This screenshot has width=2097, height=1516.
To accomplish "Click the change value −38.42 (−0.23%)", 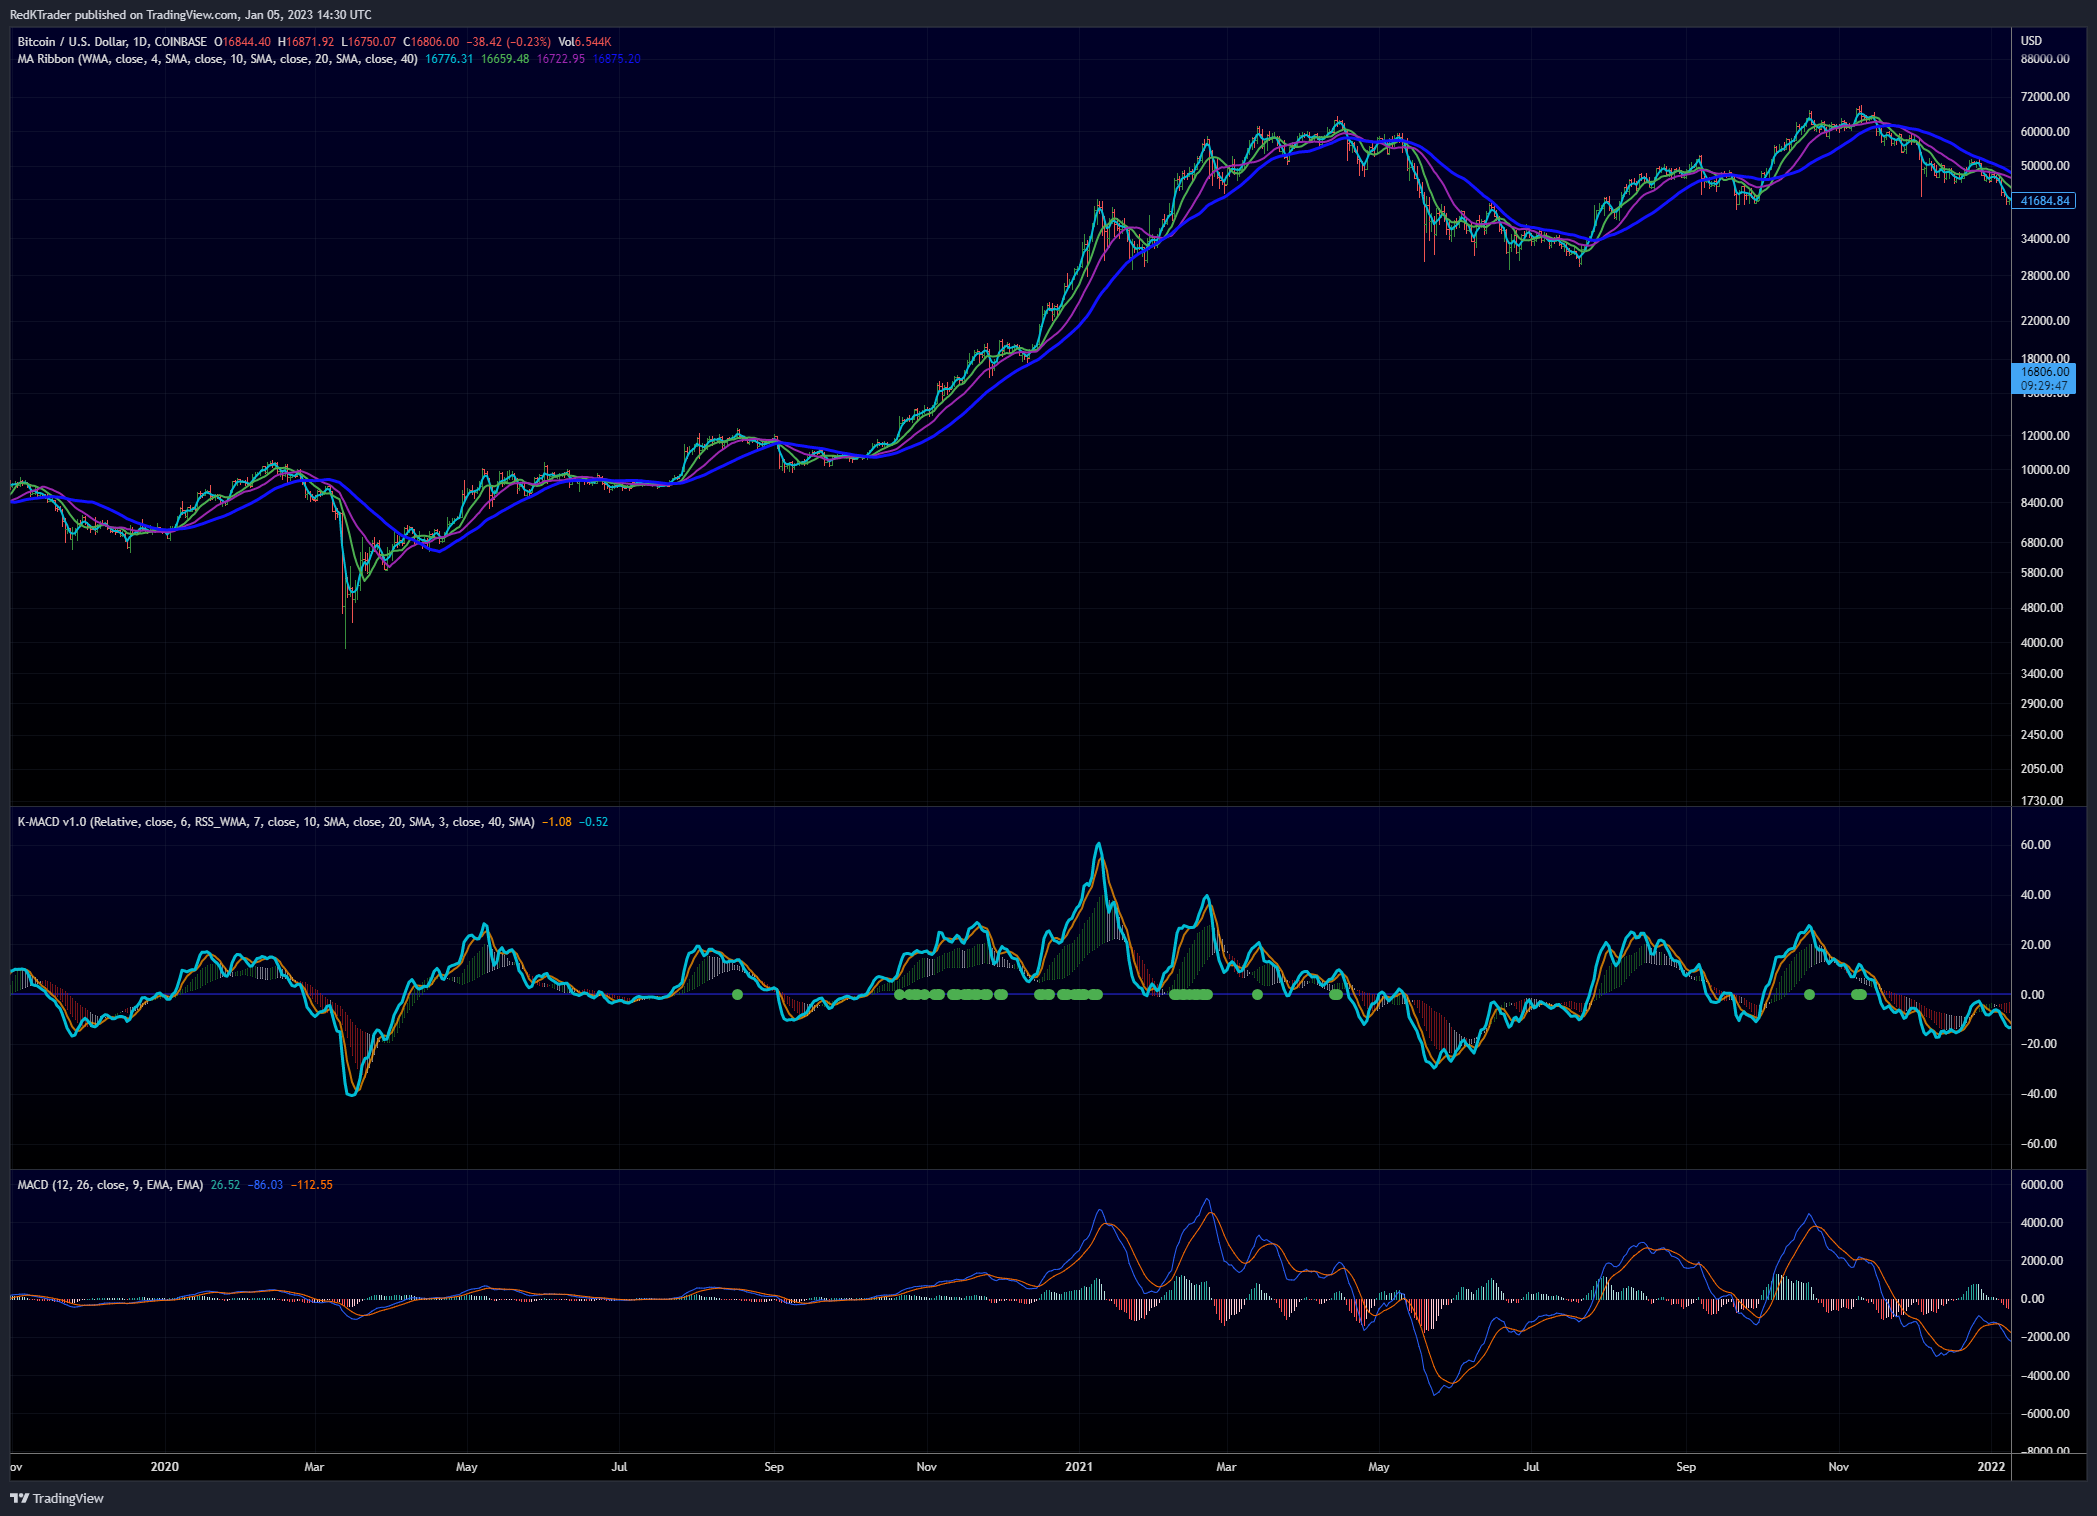I will pos(509,42).
